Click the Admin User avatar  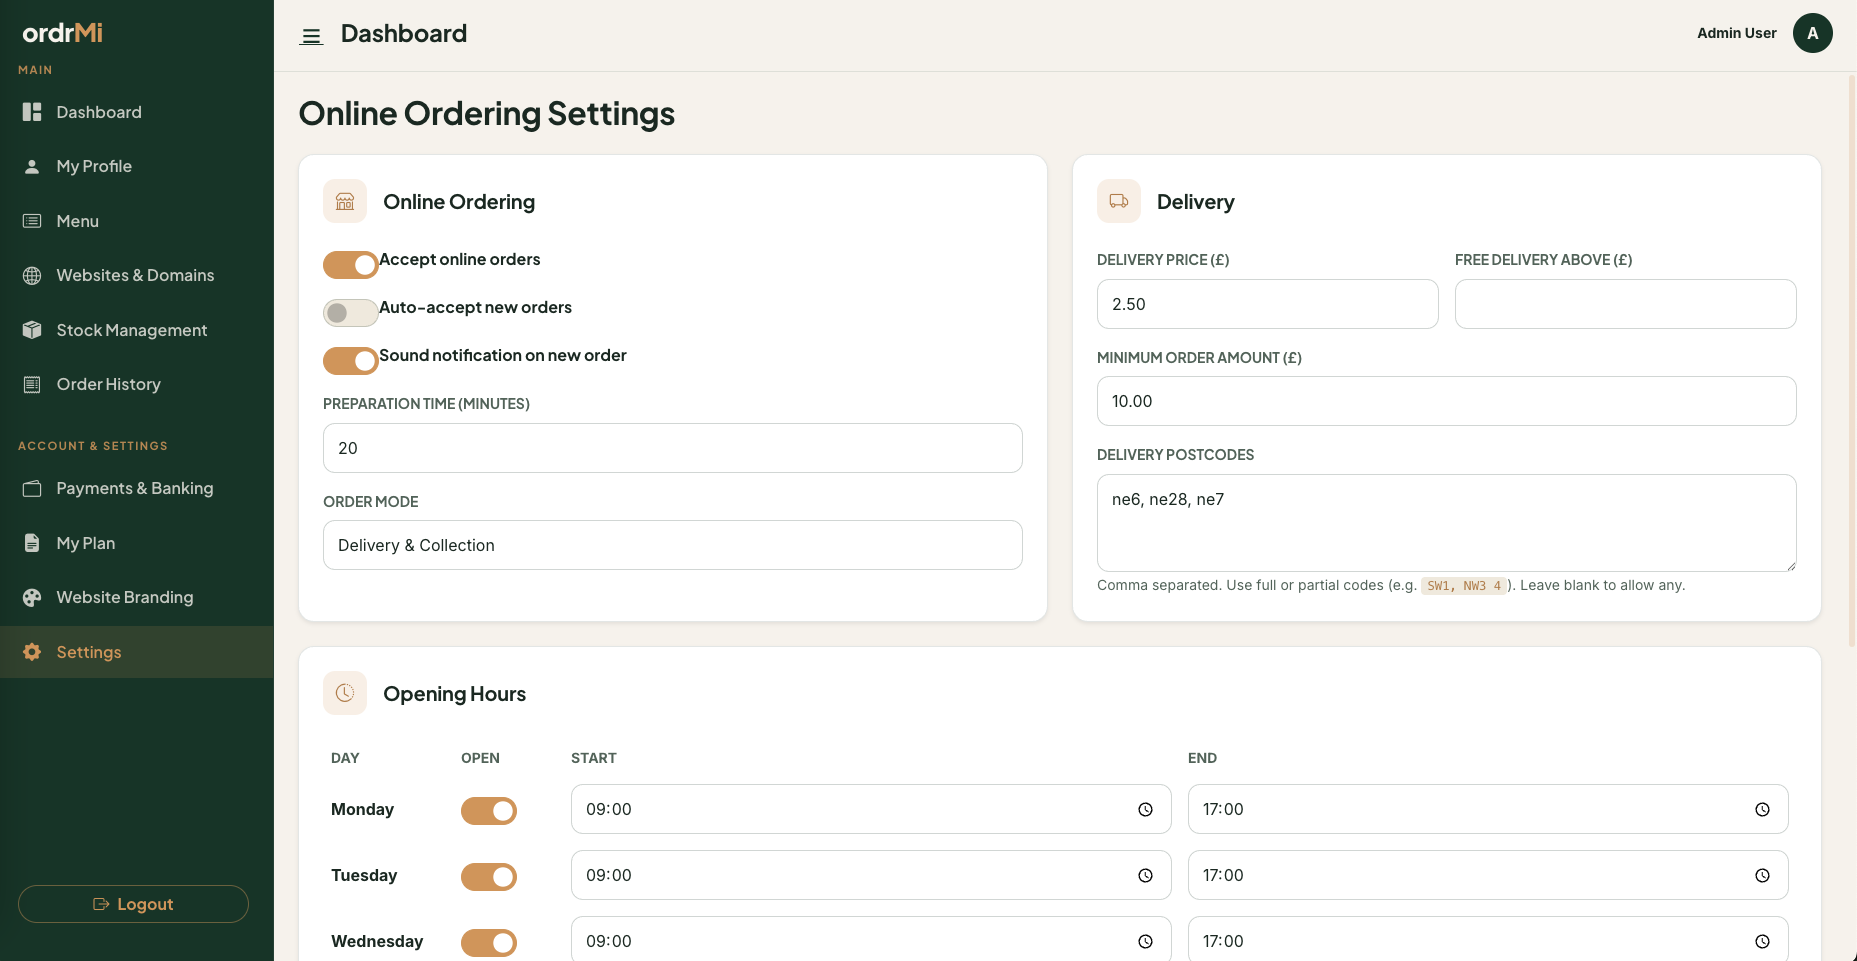[x=1812, y=33]
